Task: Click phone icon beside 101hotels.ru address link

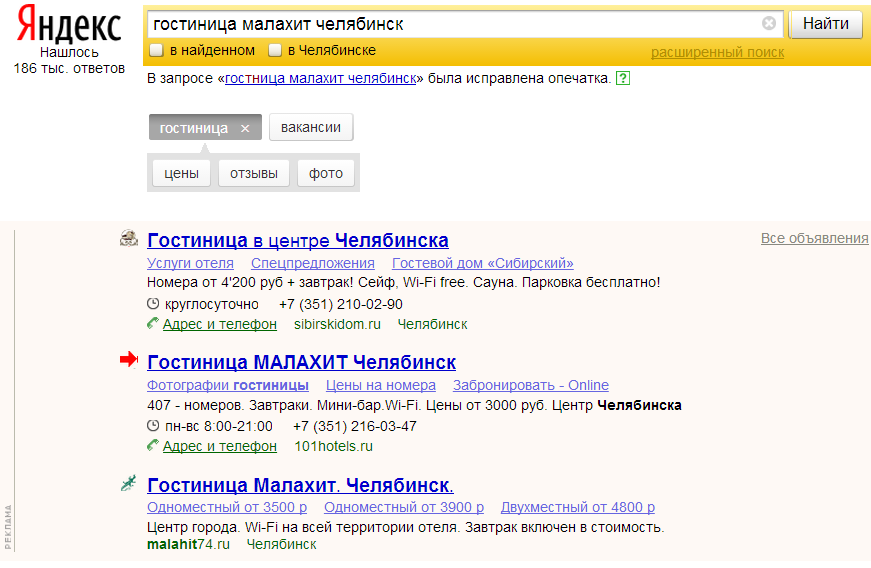Action: coord(153,445)
